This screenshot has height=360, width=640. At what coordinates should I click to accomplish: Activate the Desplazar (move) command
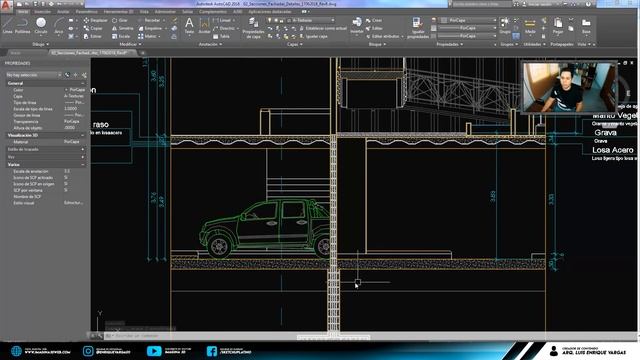pos(96,20)
